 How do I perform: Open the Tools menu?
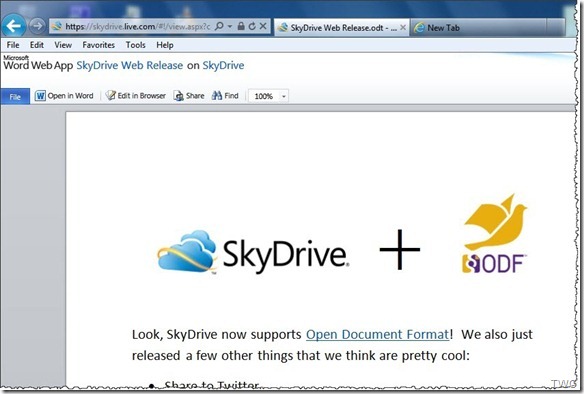tap(136, 45)
